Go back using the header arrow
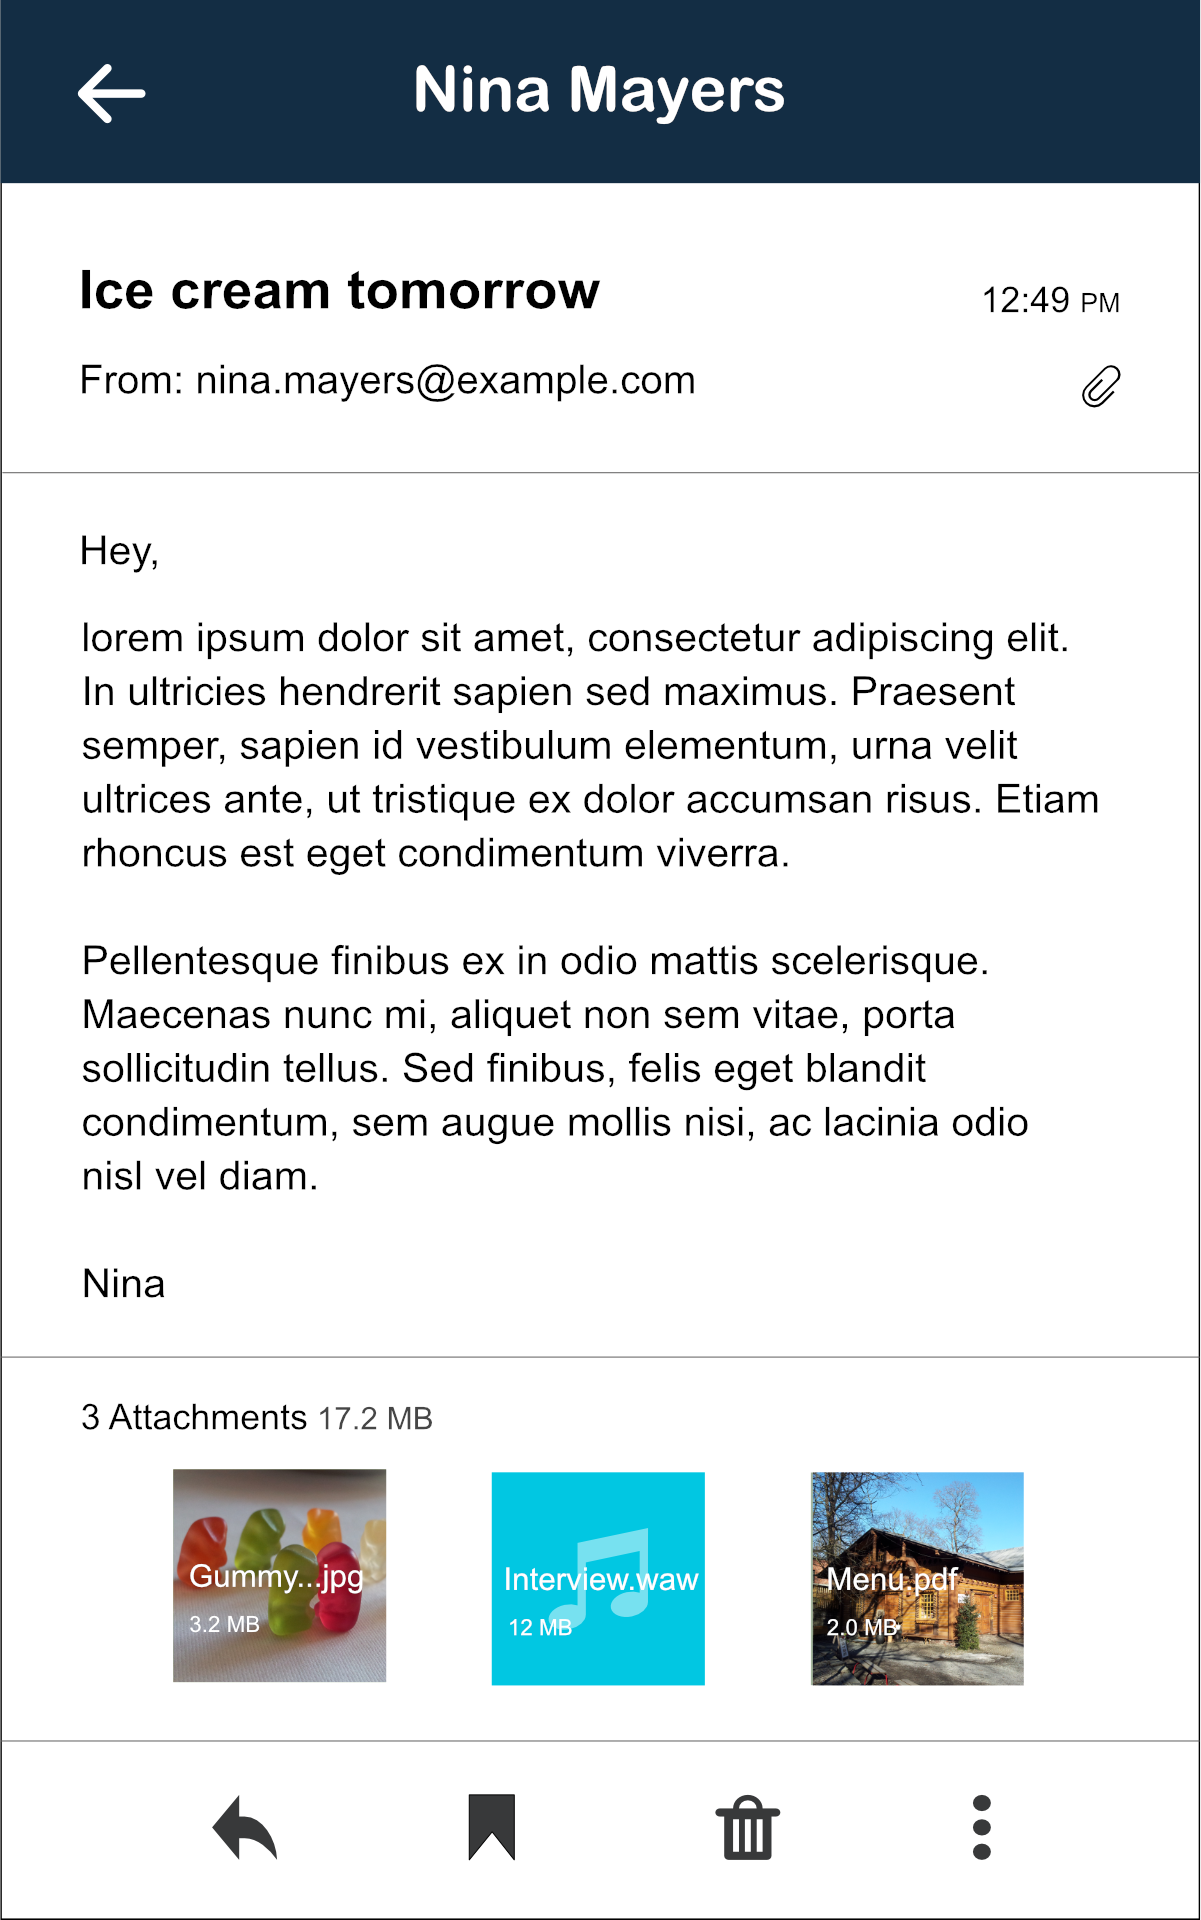Image resolution: width=1201 pixels, height=1920 pixels. (112, 93)
